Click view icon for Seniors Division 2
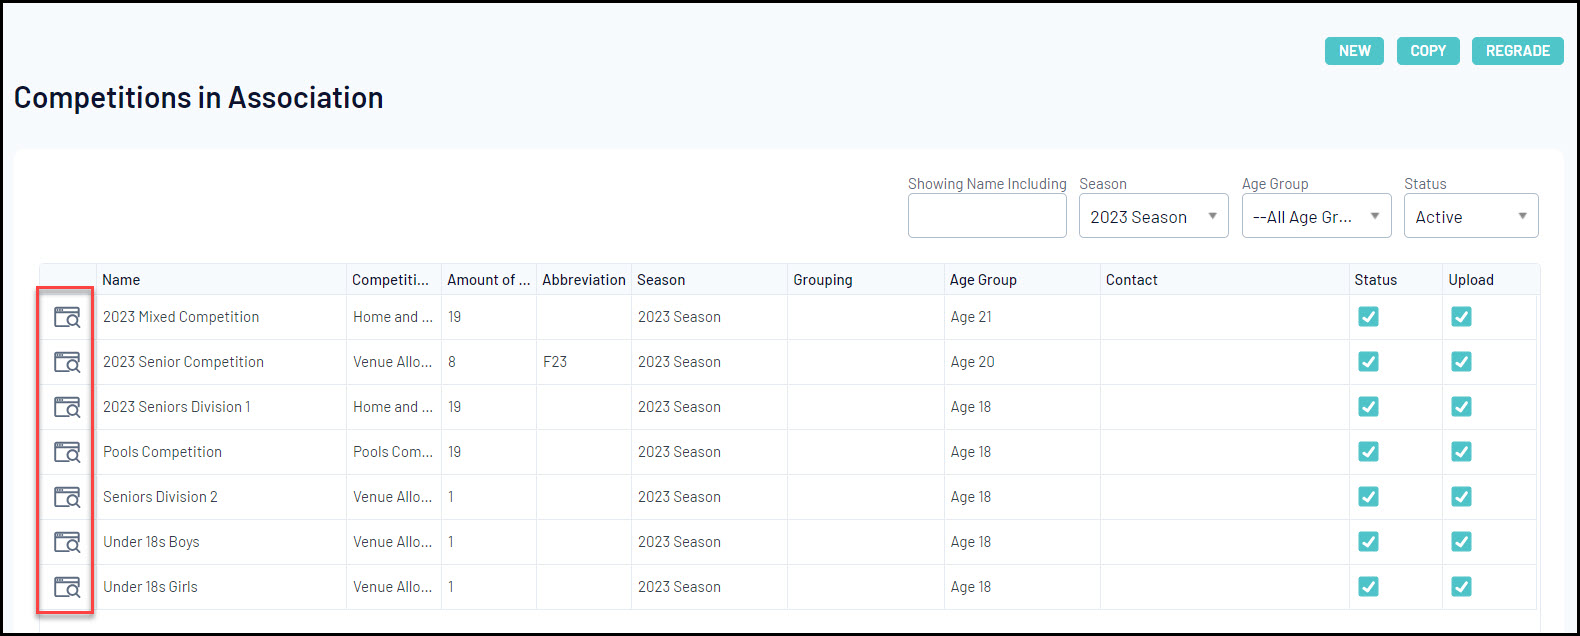1580x636 pixels. (x=67, y=498)
